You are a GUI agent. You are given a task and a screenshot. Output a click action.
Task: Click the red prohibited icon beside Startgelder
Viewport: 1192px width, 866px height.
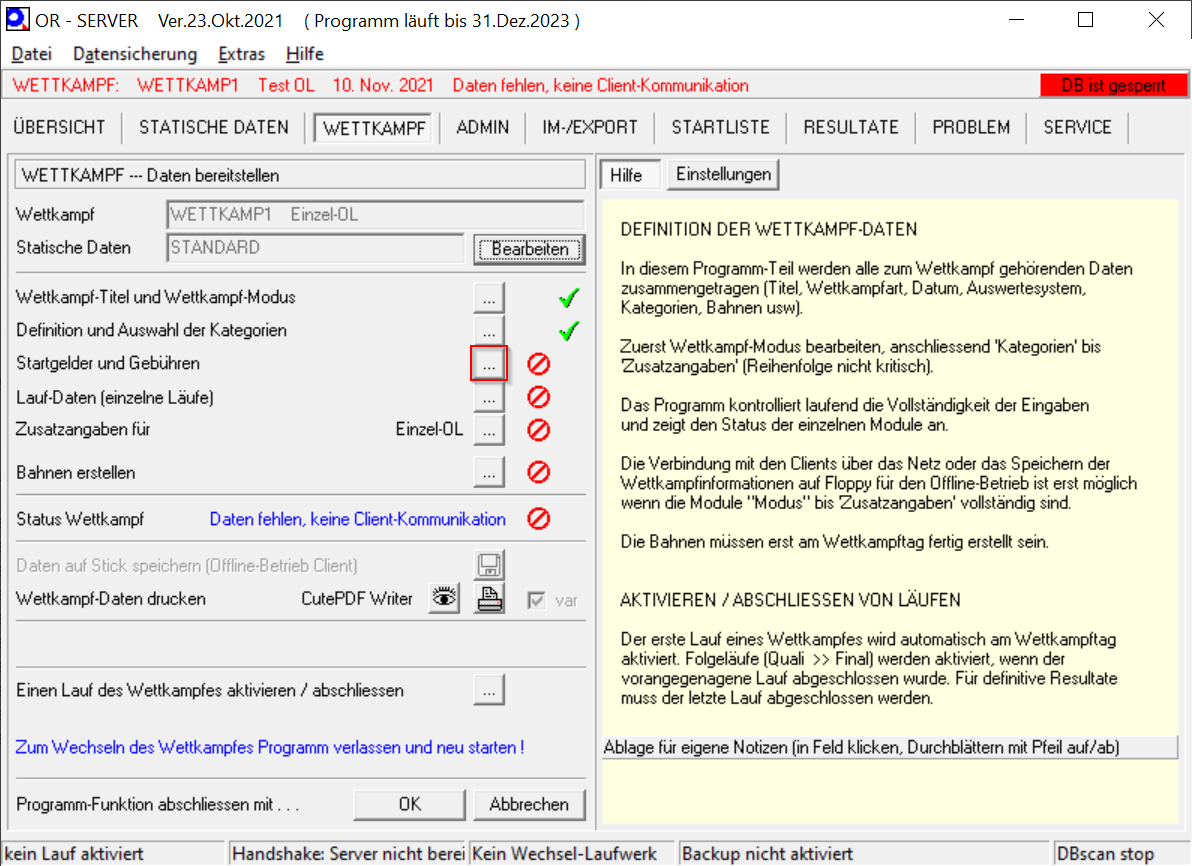click(539, 364)
